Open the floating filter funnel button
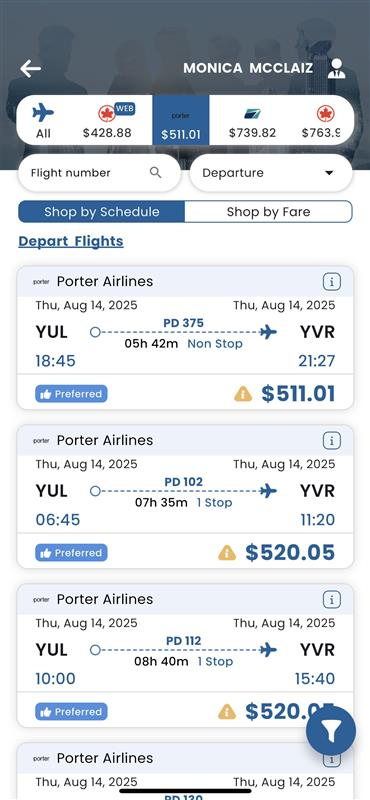Viewport: 370px width, 800px height. coord(331,731)
